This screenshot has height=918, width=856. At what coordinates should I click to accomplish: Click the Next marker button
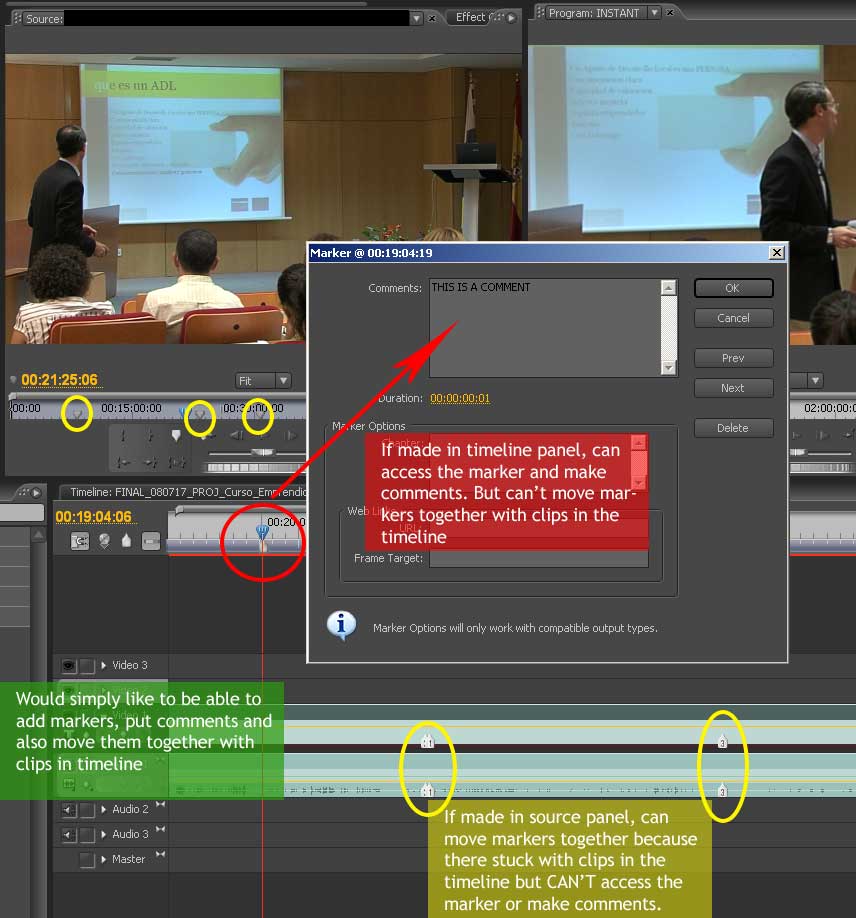(x=734, y=388)
